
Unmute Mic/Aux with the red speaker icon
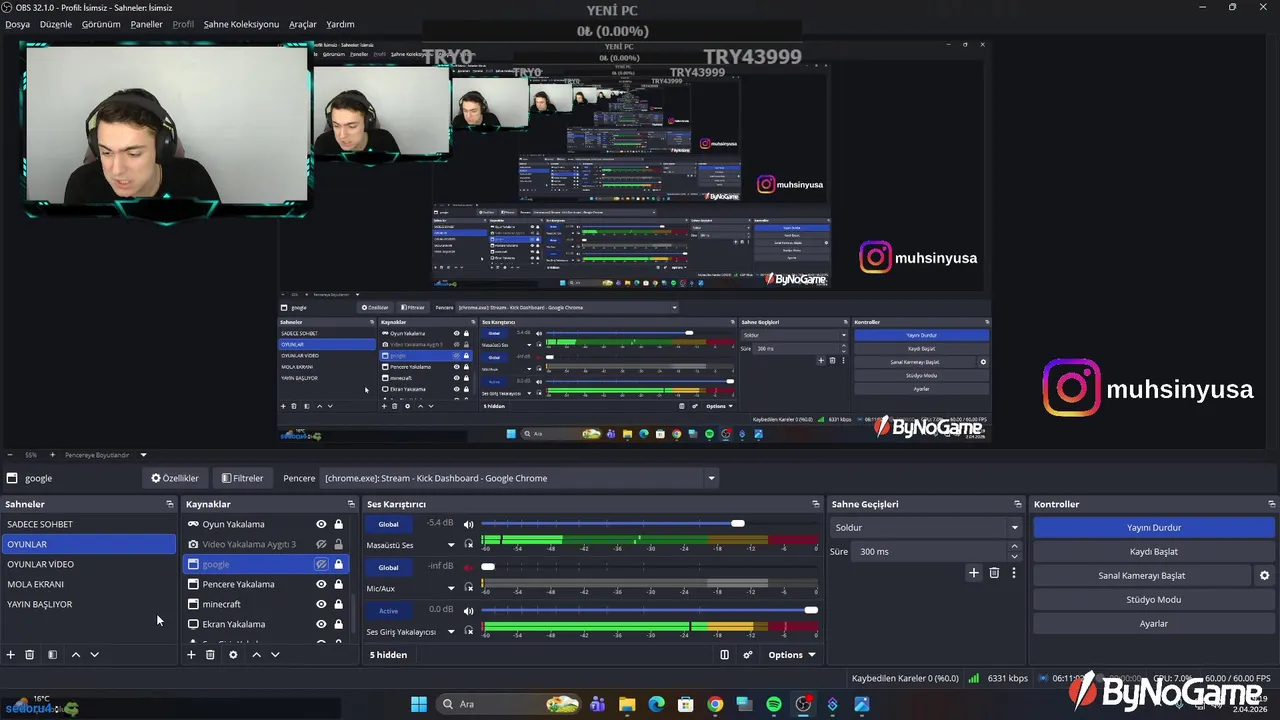[x=468, y=567]
